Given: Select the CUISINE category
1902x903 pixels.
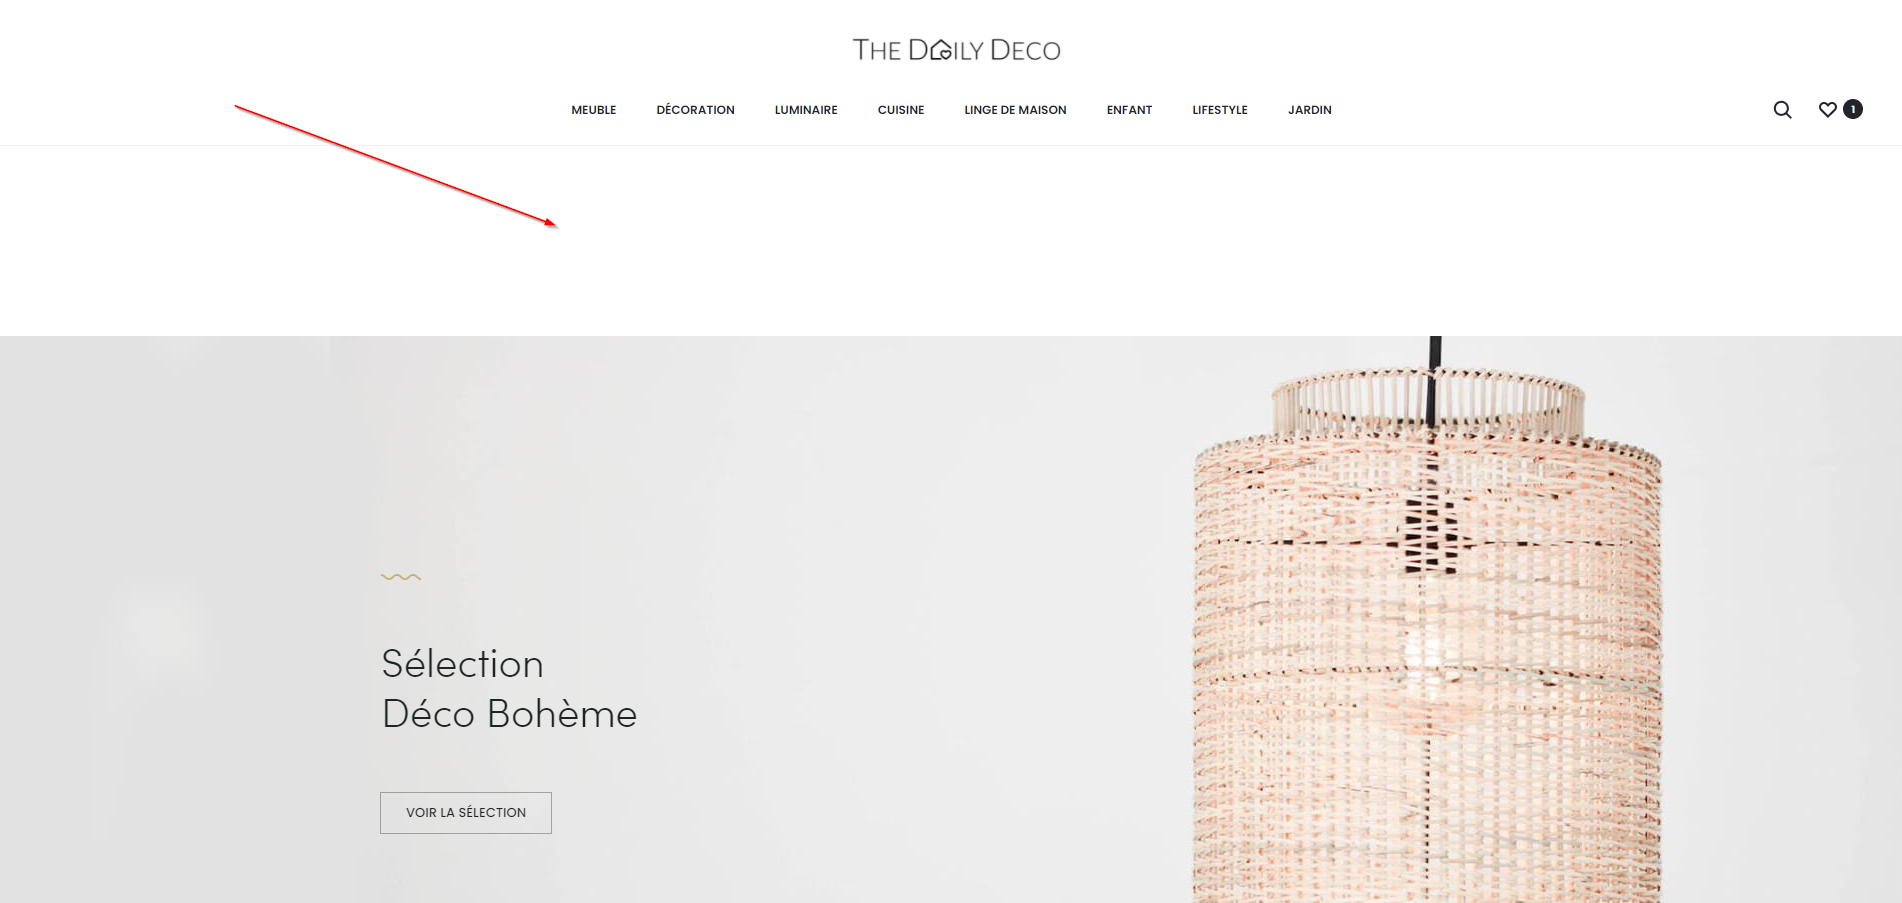Looking at the screenshot, I should point(901,110).
